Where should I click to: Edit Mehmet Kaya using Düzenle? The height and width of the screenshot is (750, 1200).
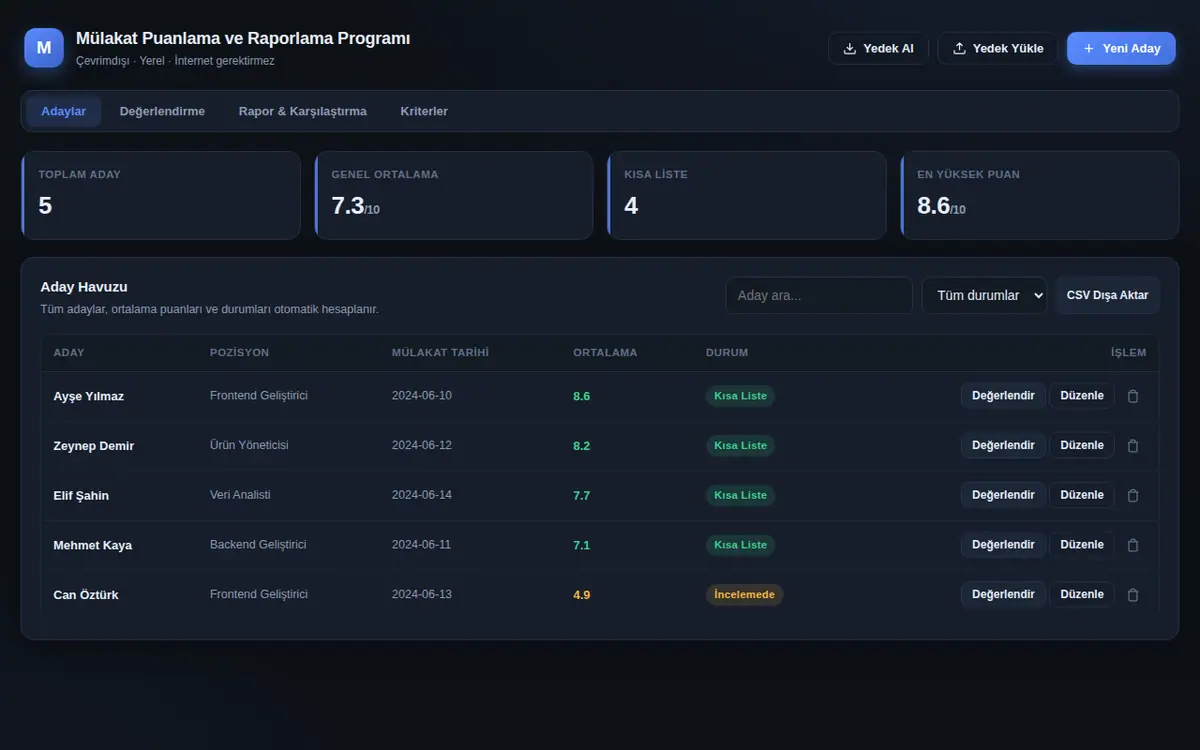tap(1082, 545)
